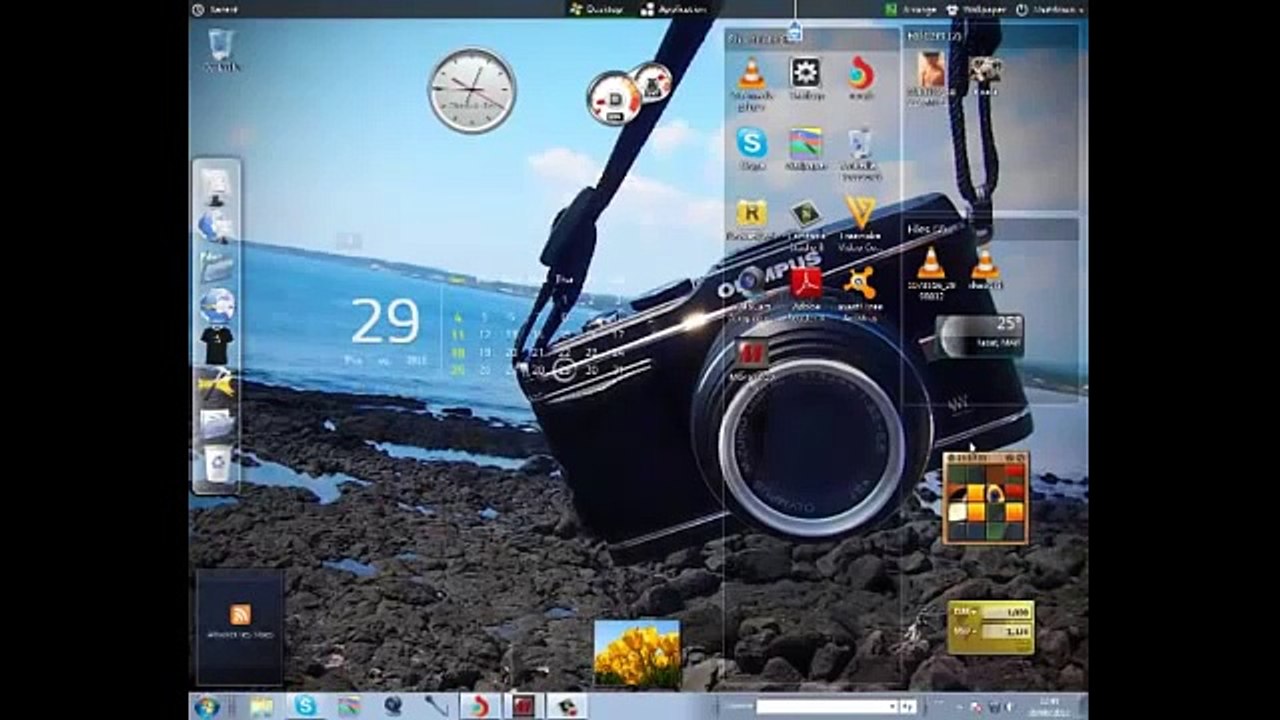Click the picture puzzle gadget
This screenshot has width=1280, height=720.
(986, 498)
